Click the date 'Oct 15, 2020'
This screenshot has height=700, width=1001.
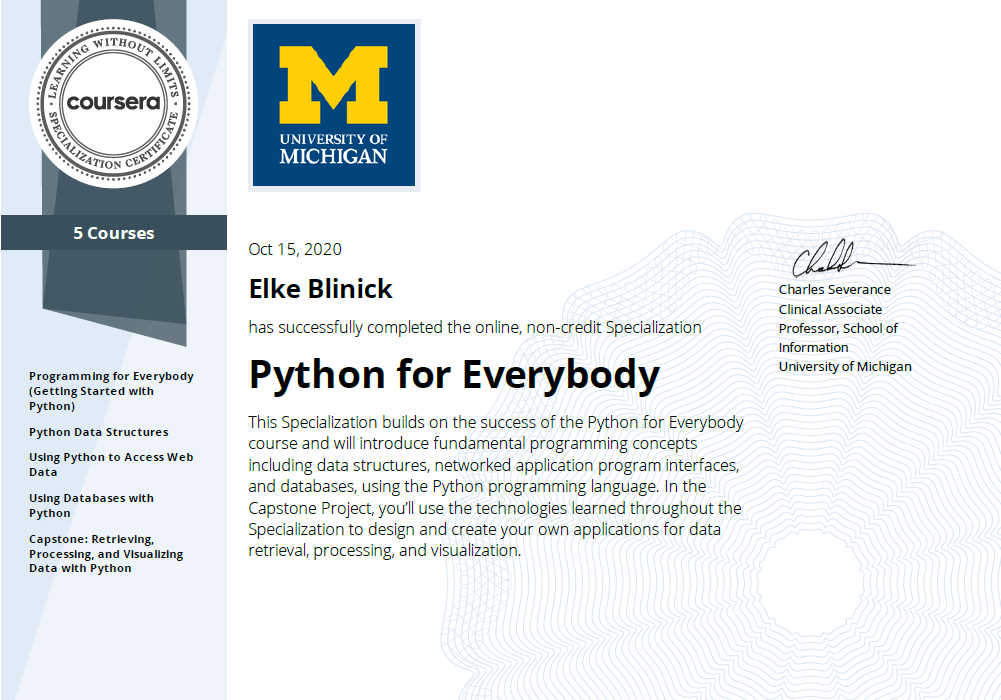tap(295, 249)
